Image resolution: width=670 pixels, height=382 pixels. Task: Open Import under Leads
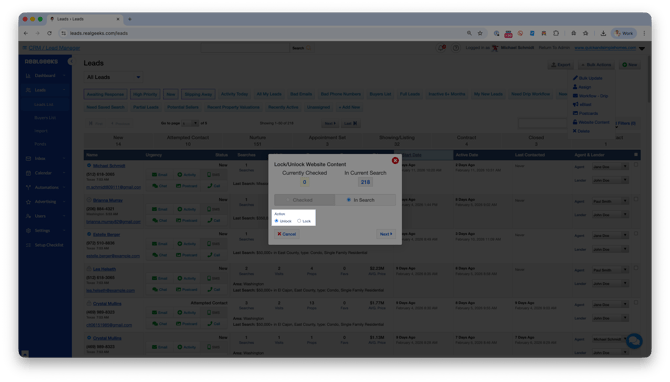click(x=41, y=131)
